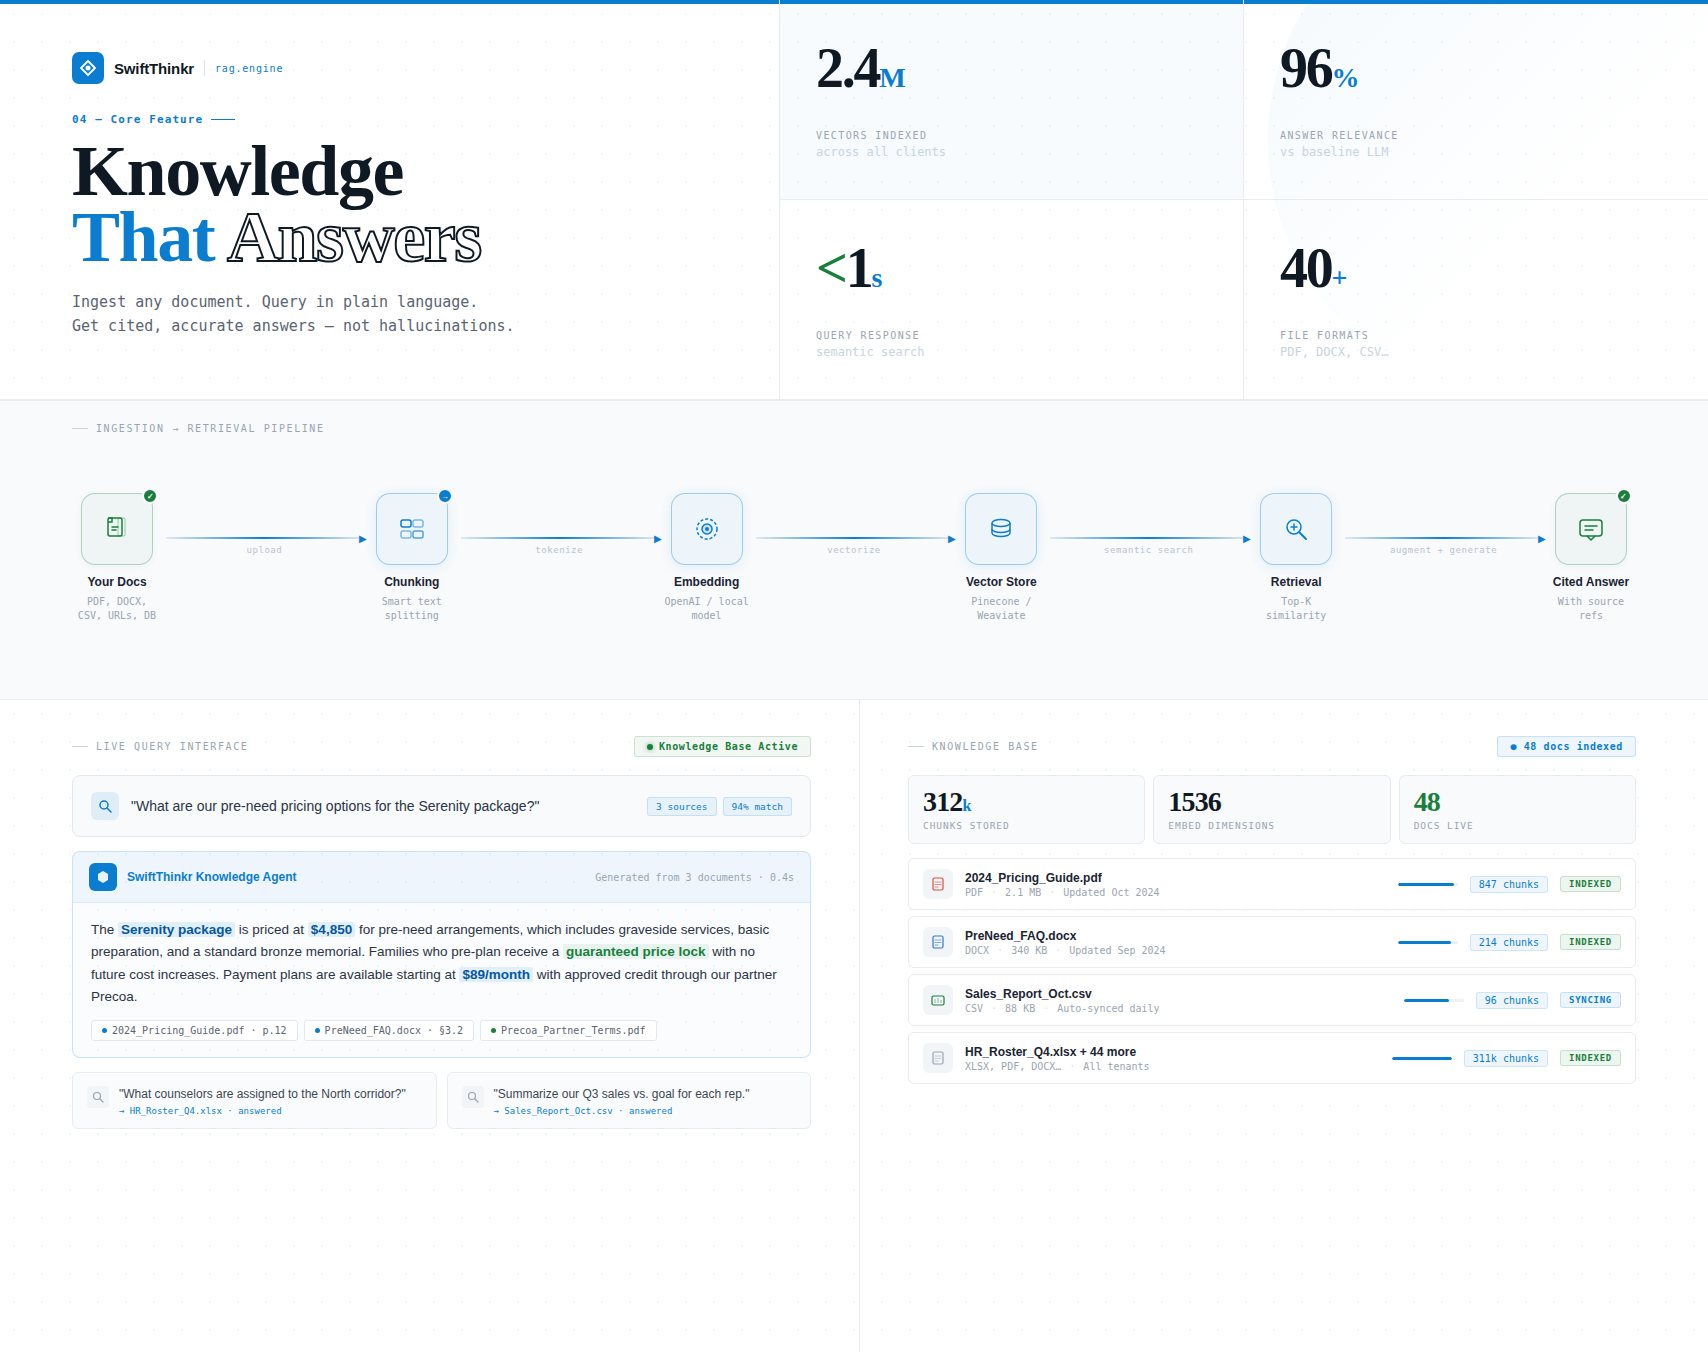Click the <1s Query Response metric
The height and width of the screenshot is (1352, 1708).
pyautogui.click(x=1011, y=300)
